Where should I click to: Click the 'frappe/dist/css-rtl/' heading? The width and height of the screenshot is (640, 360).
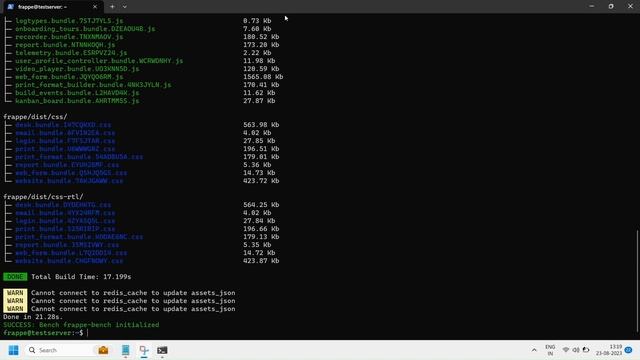pos(43,197)
